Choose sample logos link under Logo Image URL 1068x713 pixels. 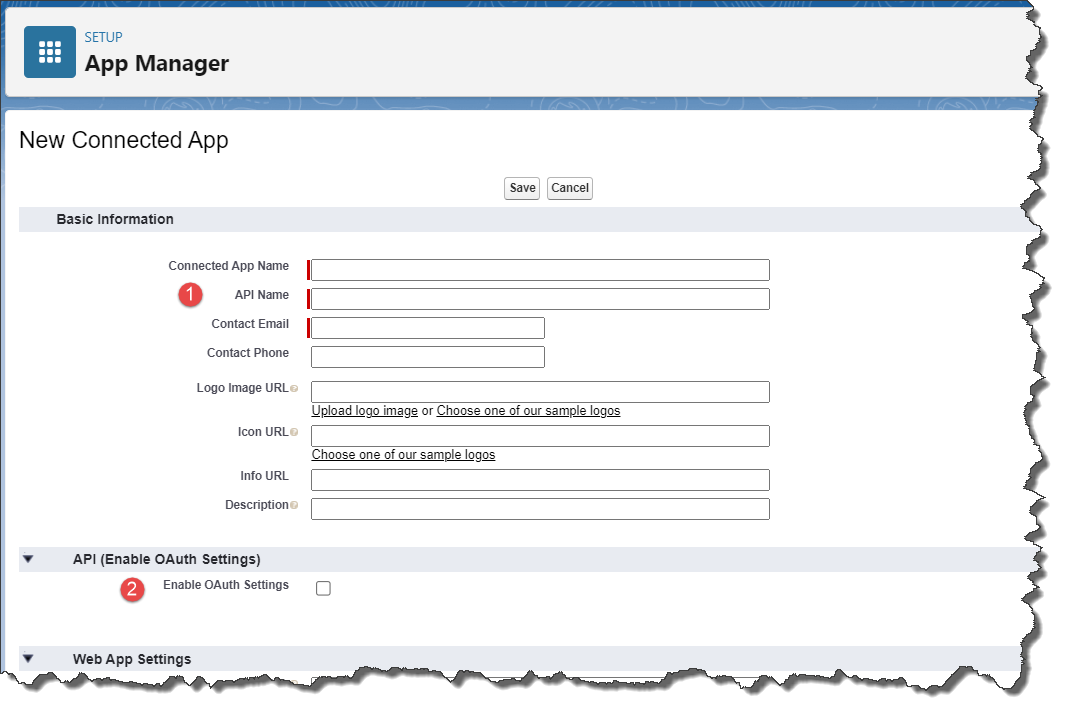tap(528, 411)
